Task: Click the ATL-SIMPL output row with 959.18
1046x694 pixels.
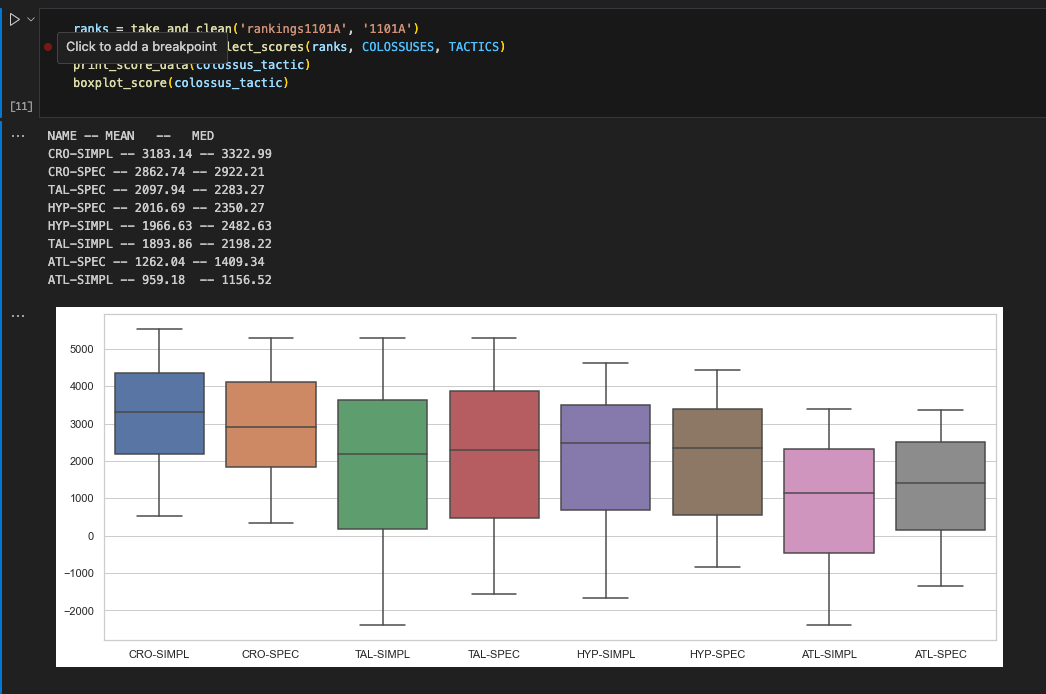Action: tap(159, 280)
